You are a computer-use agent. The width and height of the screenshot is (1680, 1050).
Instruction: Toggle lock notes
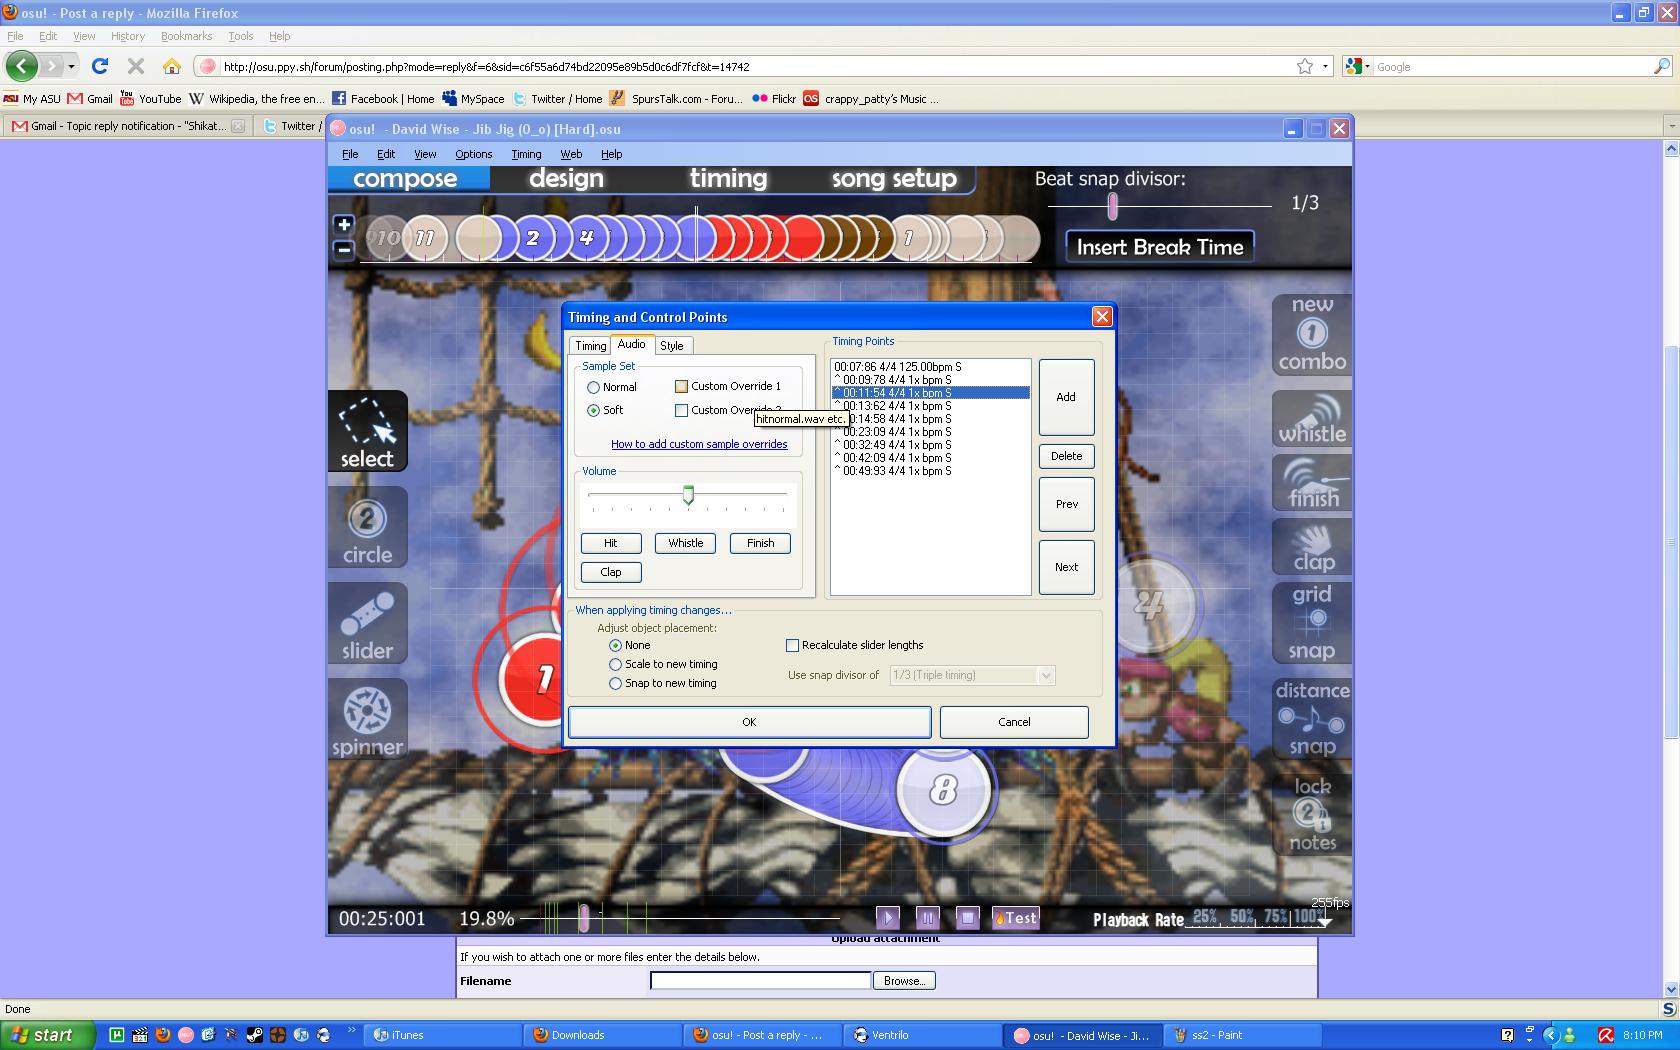pos(1312,814)
